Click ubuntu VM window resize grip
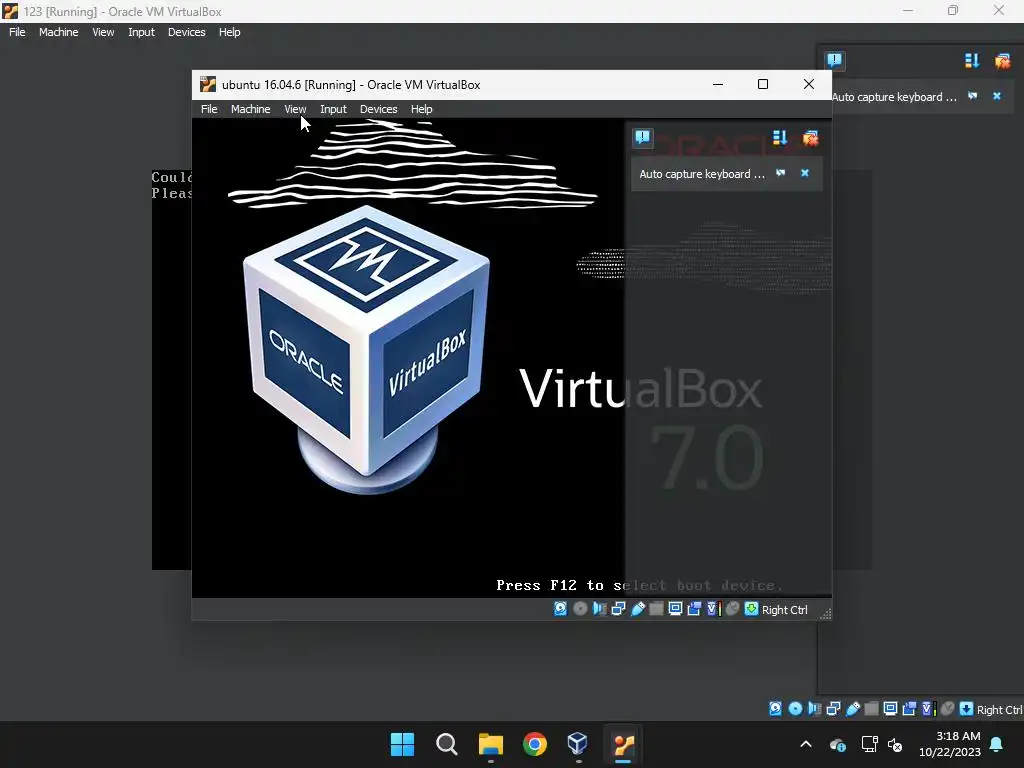1024x768 pixels. (x=825, y=613)
